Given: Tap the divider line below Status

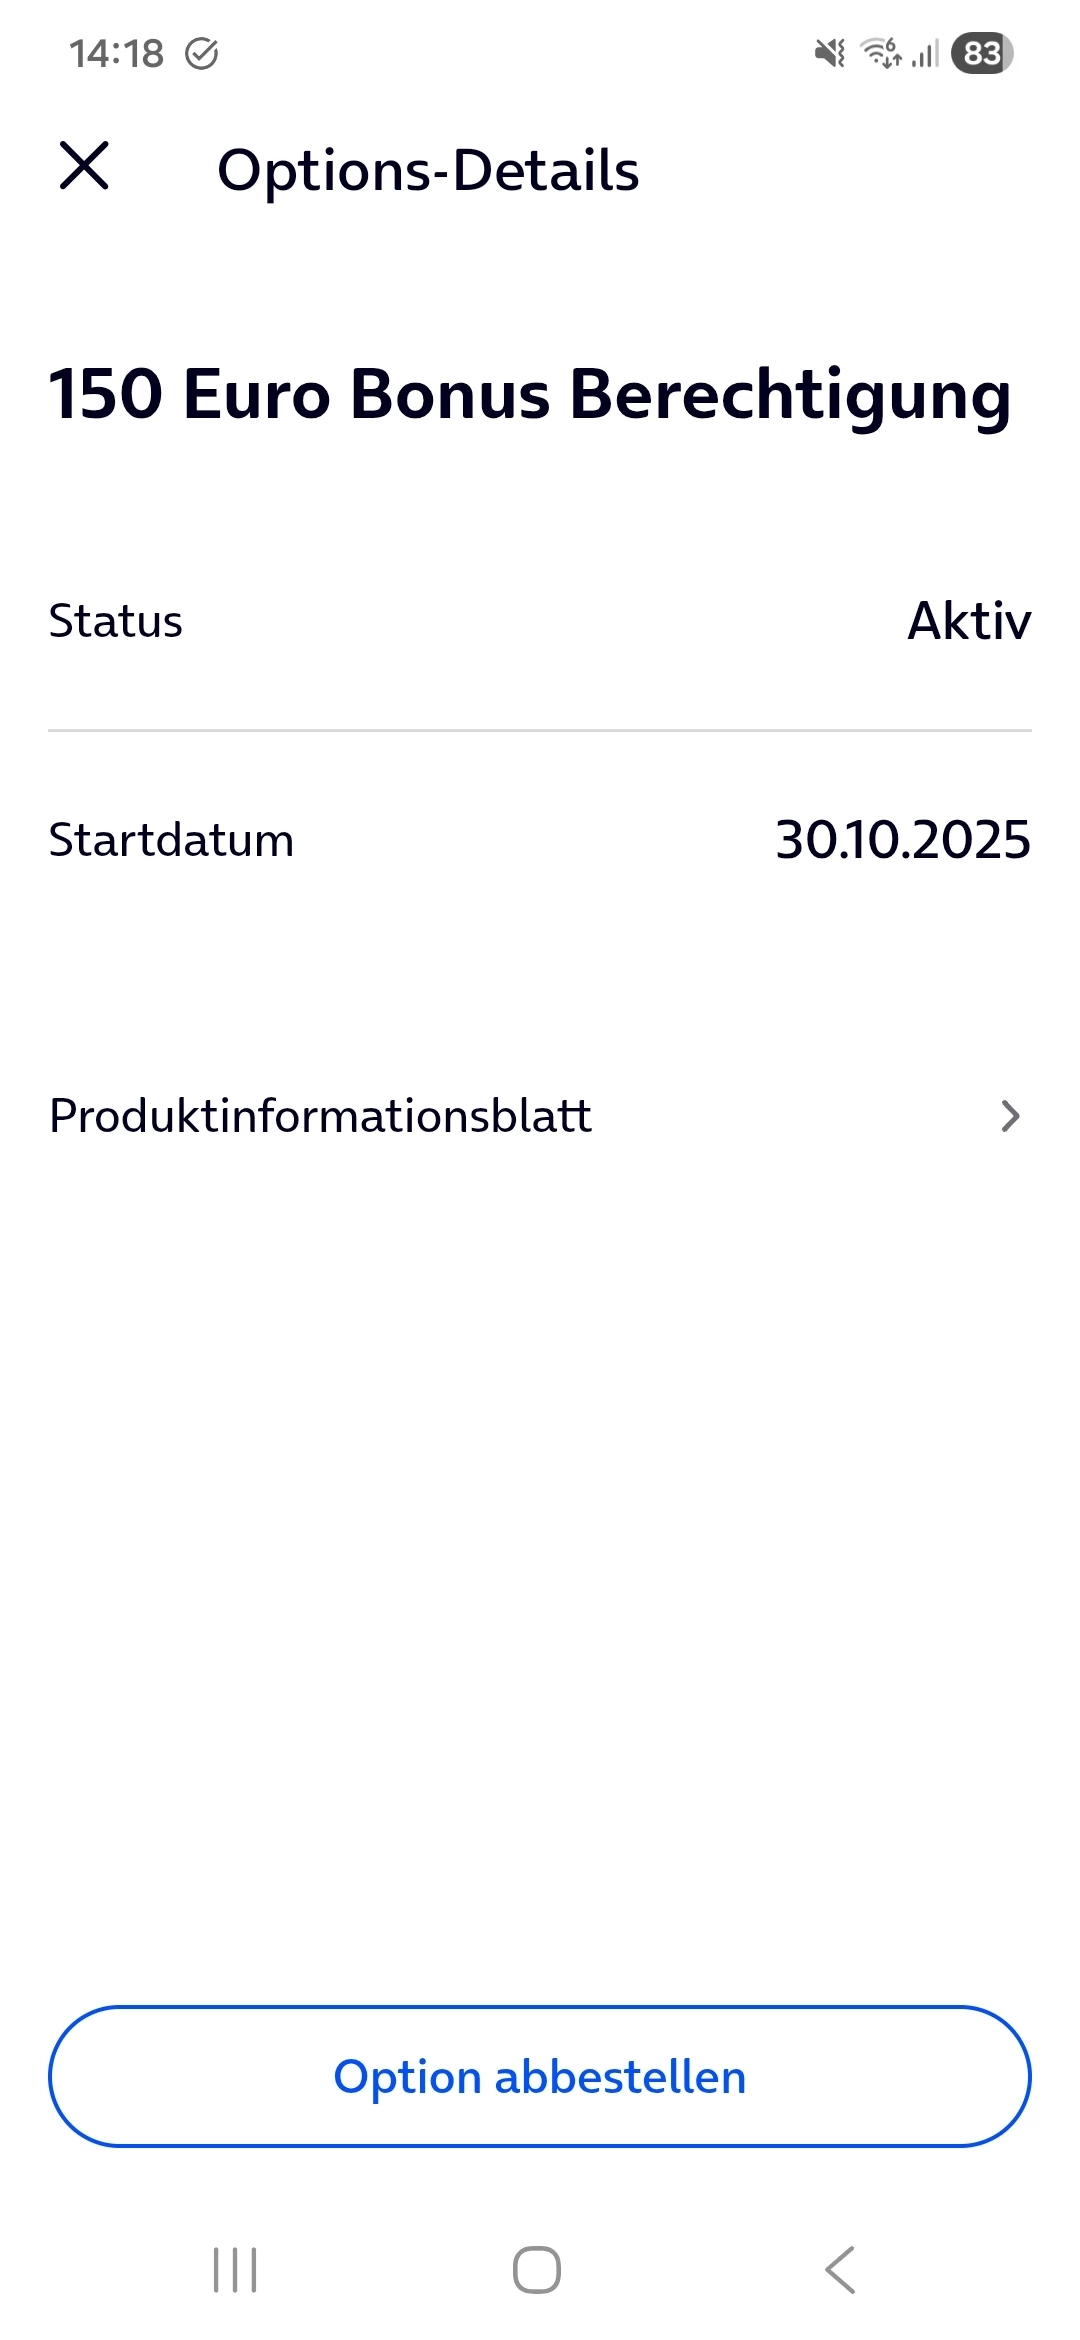Looking at the screenshot, I should tap(540, 731).
